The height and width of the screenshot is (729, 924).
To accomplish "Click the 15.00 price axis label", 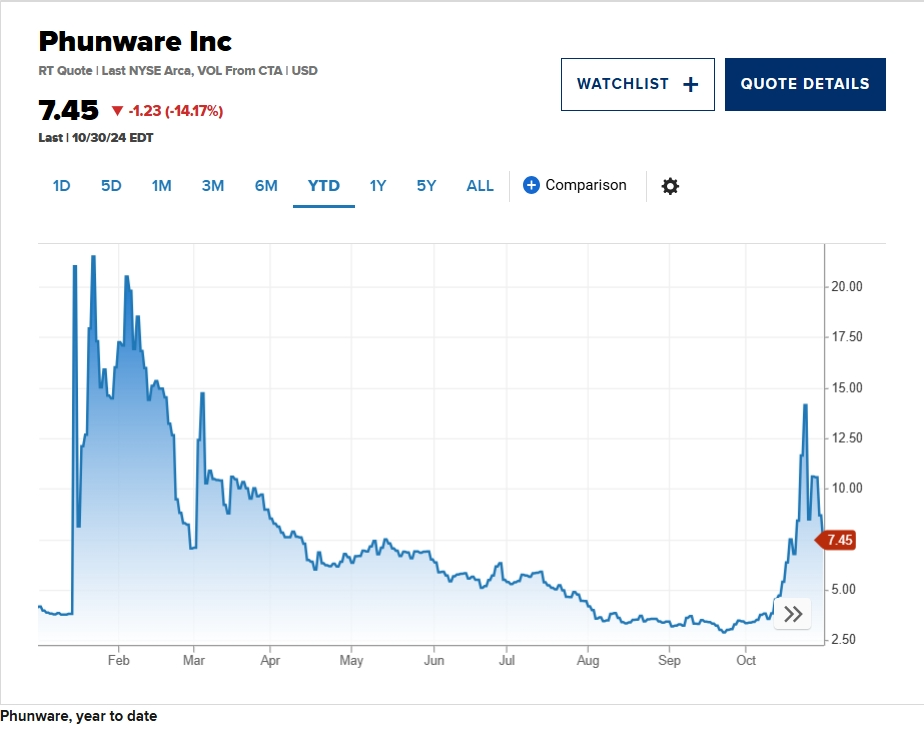I will pyautogui.click(x=847, y=388).
